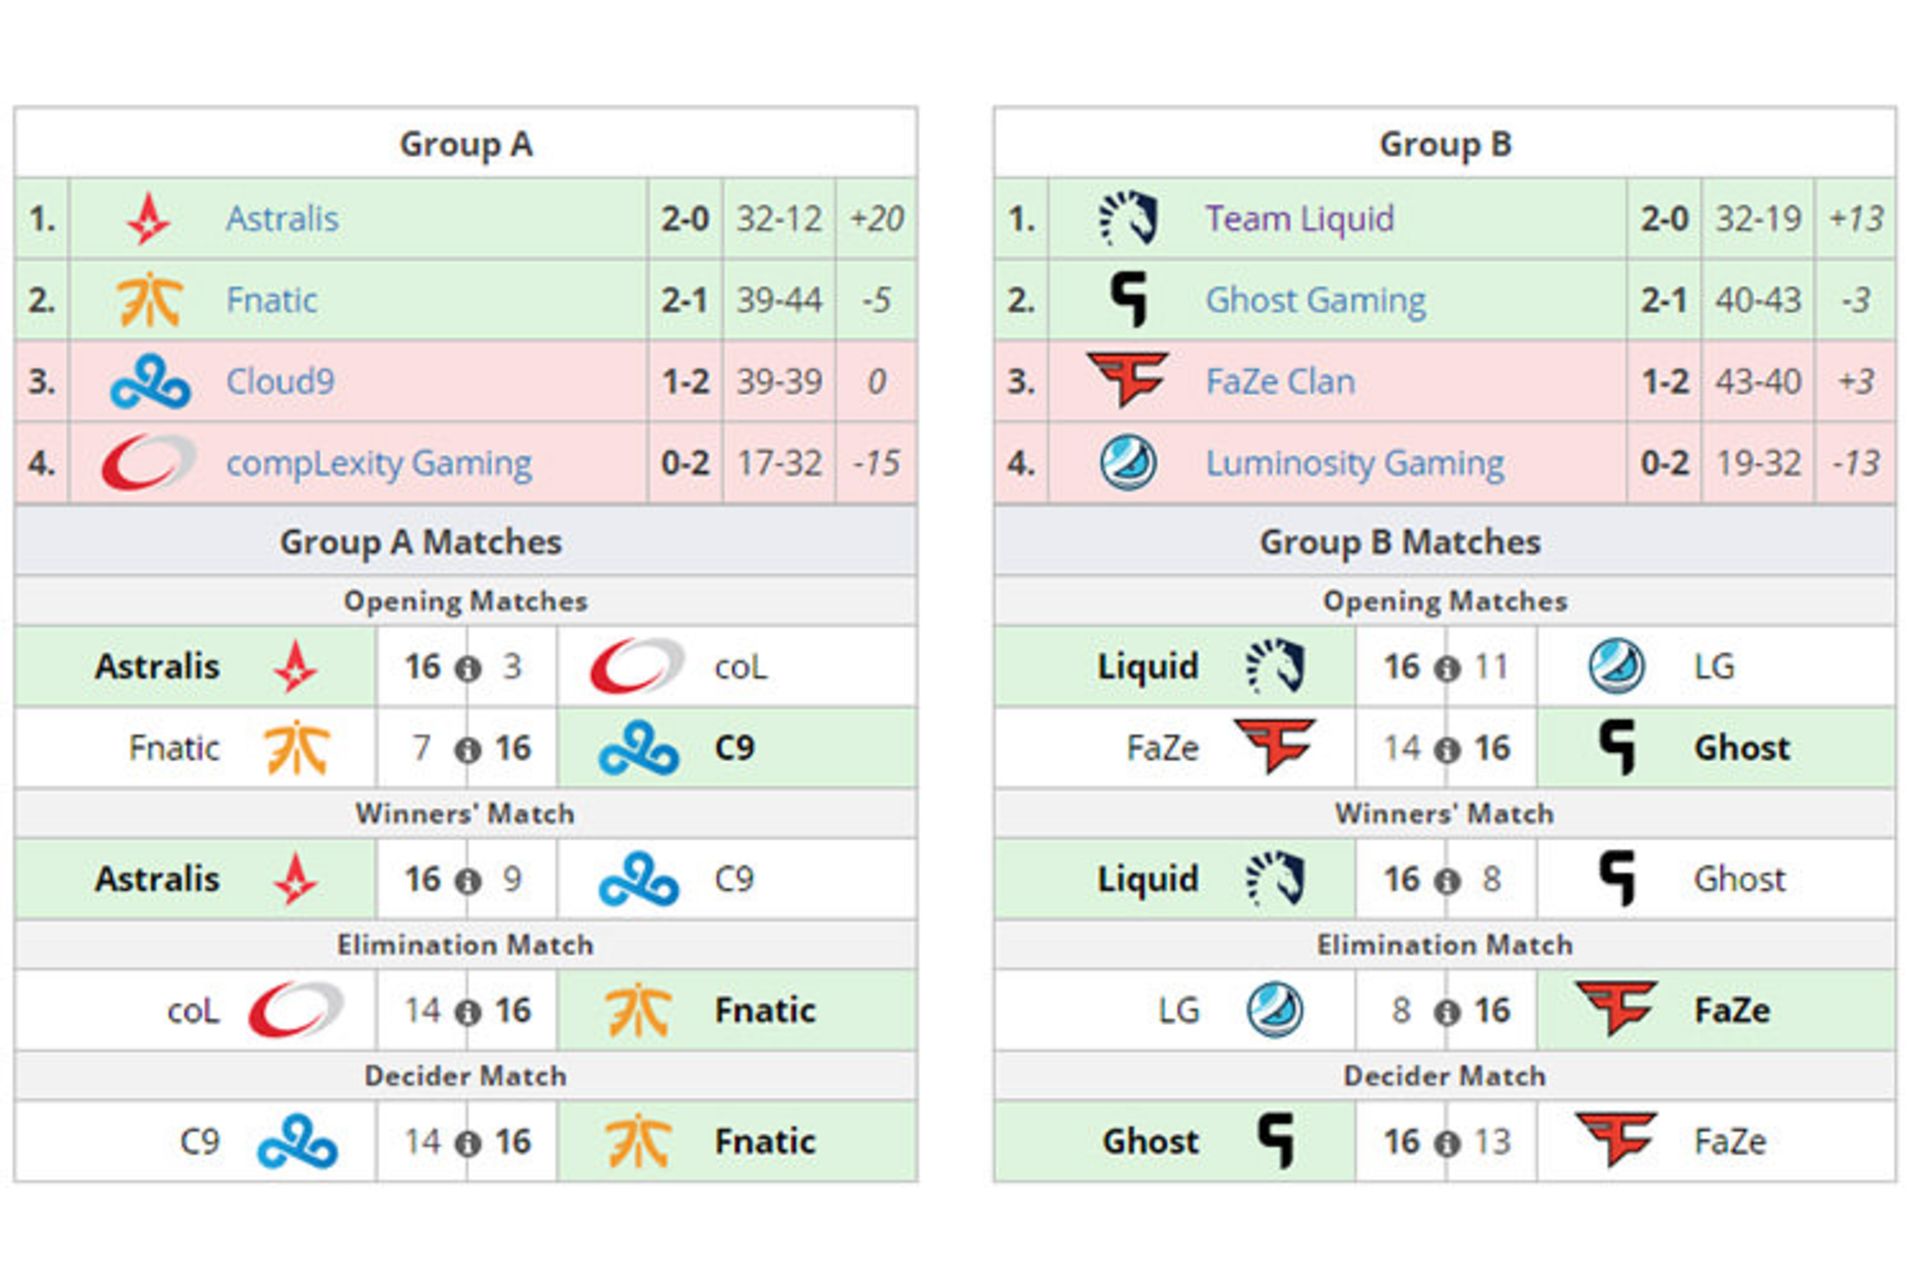Open the Cloud9 team link
1920x1280 pixels.
point(280,381)
